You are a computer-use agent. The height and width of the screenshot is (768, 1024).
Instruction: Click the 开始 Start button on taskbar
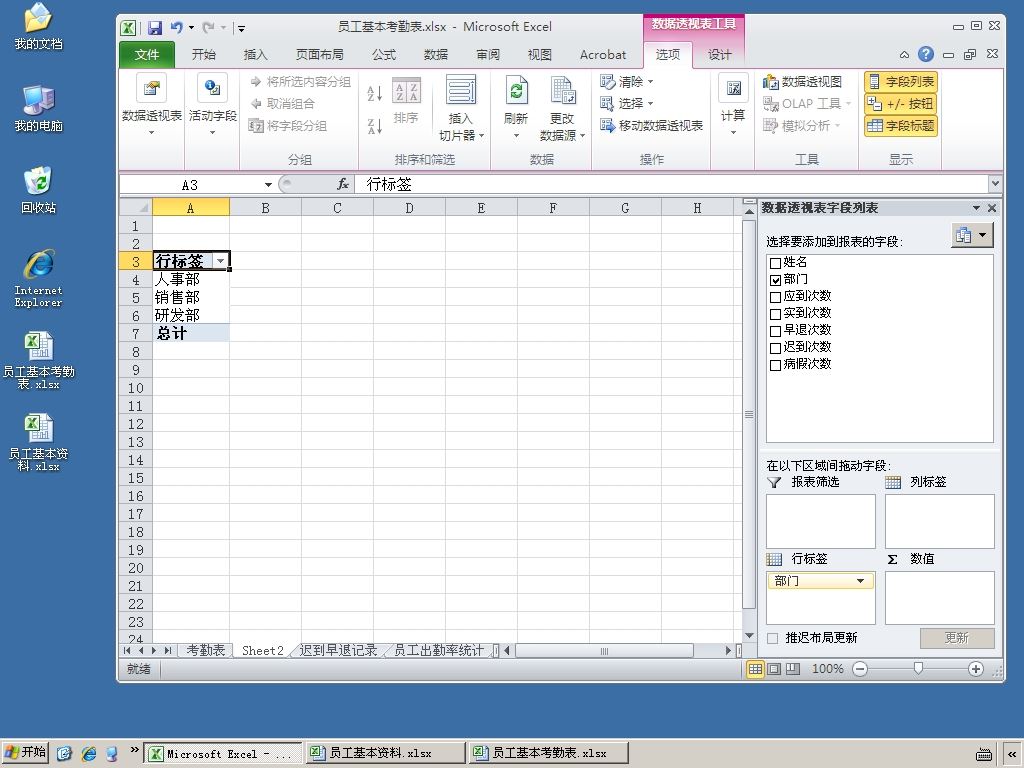[x=25, y=752]
